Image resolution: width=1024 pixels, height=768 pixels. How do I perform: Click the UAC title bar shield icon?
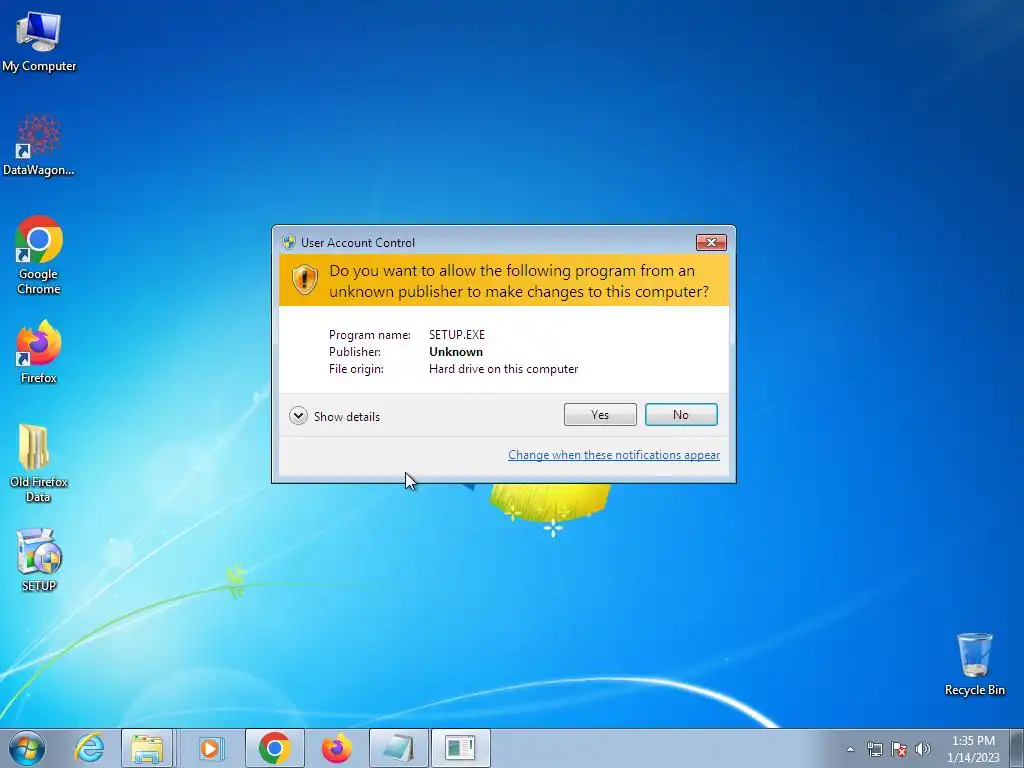point(289,243)
